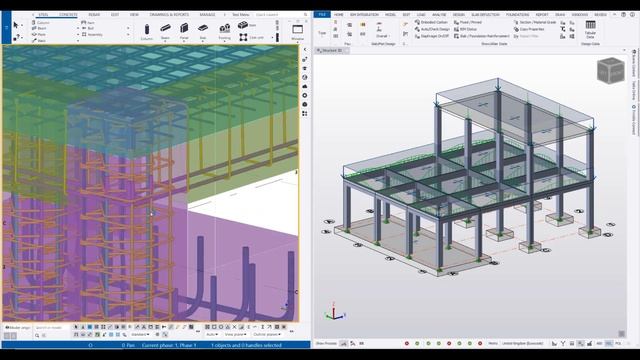Open the Outline planes dropdown
640x360 pixels.
tap(267, 335)
